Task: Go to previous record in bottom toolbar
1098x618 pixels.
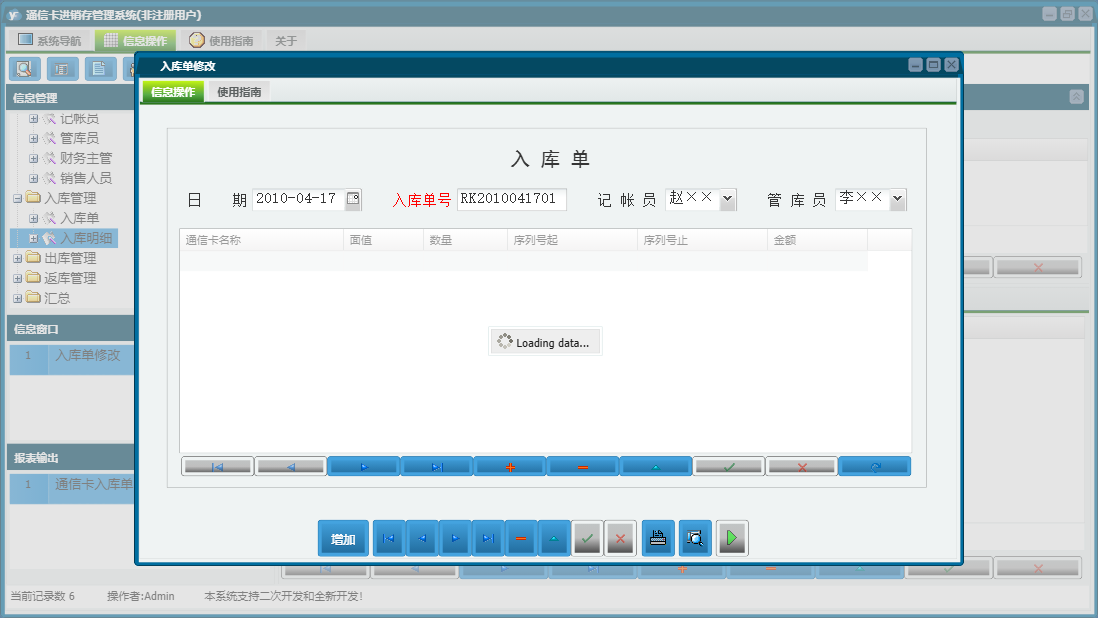Action: click(422, 538)
